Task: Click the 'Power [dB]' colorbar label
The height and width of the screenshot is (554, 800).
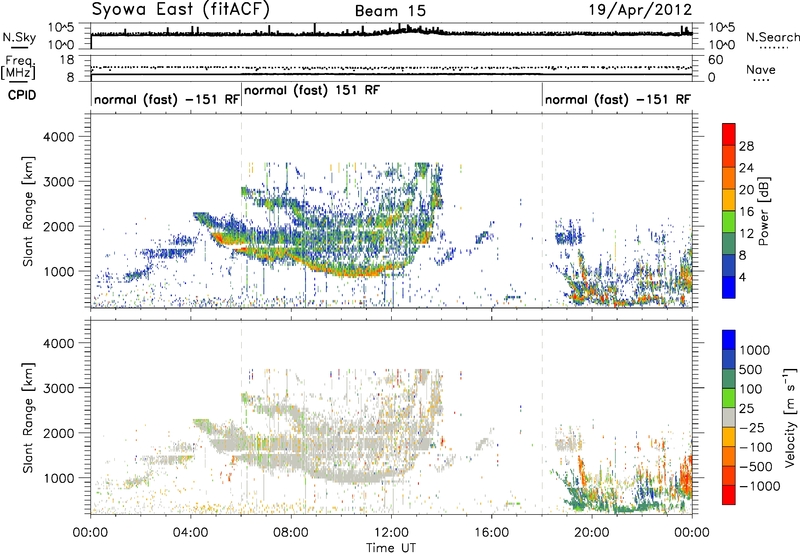Action: pos(763,212)
